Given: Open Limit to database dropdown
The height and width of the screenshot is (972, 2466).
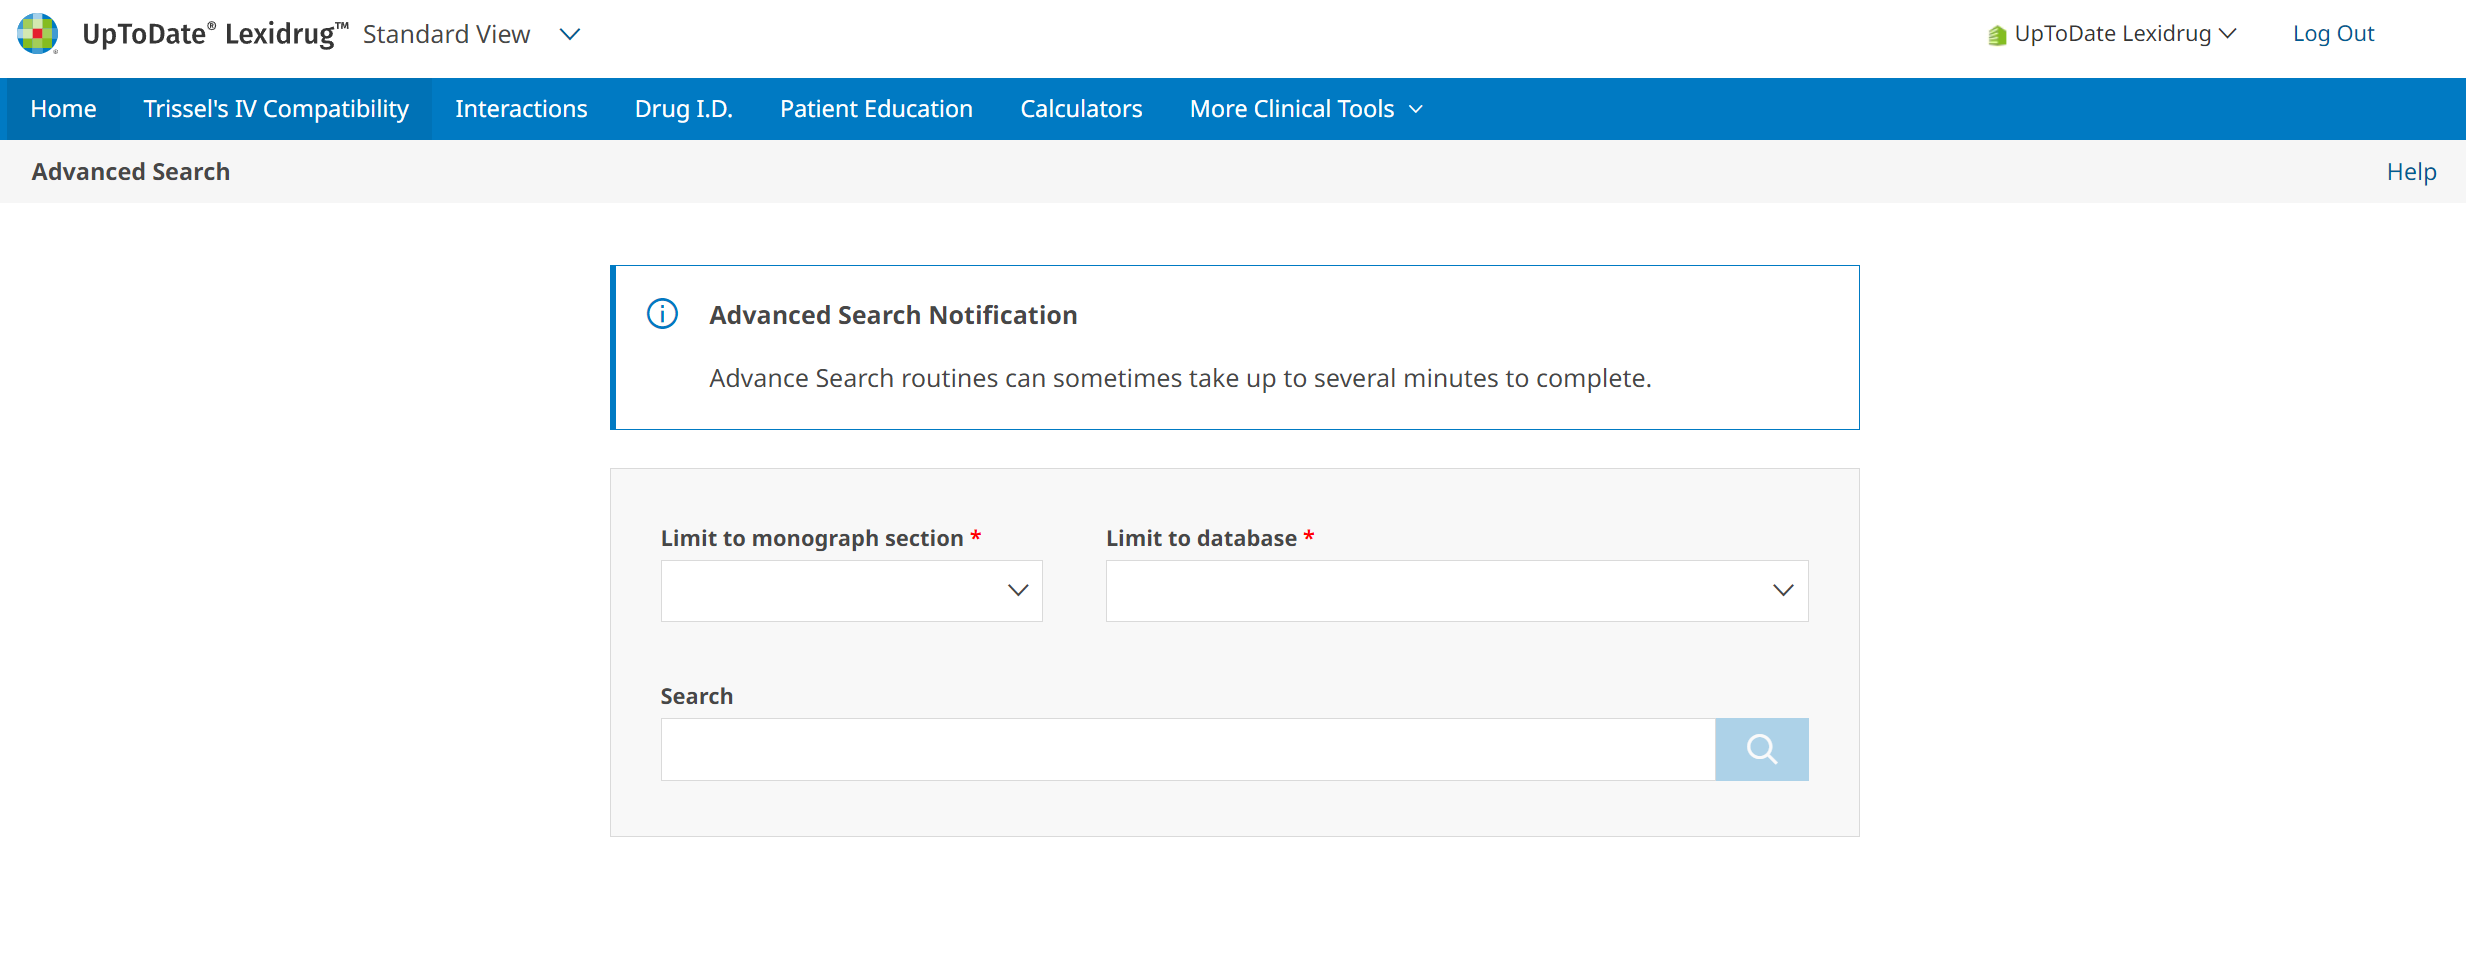Looking at the screenshot, I should click(x=1456, y=591).
